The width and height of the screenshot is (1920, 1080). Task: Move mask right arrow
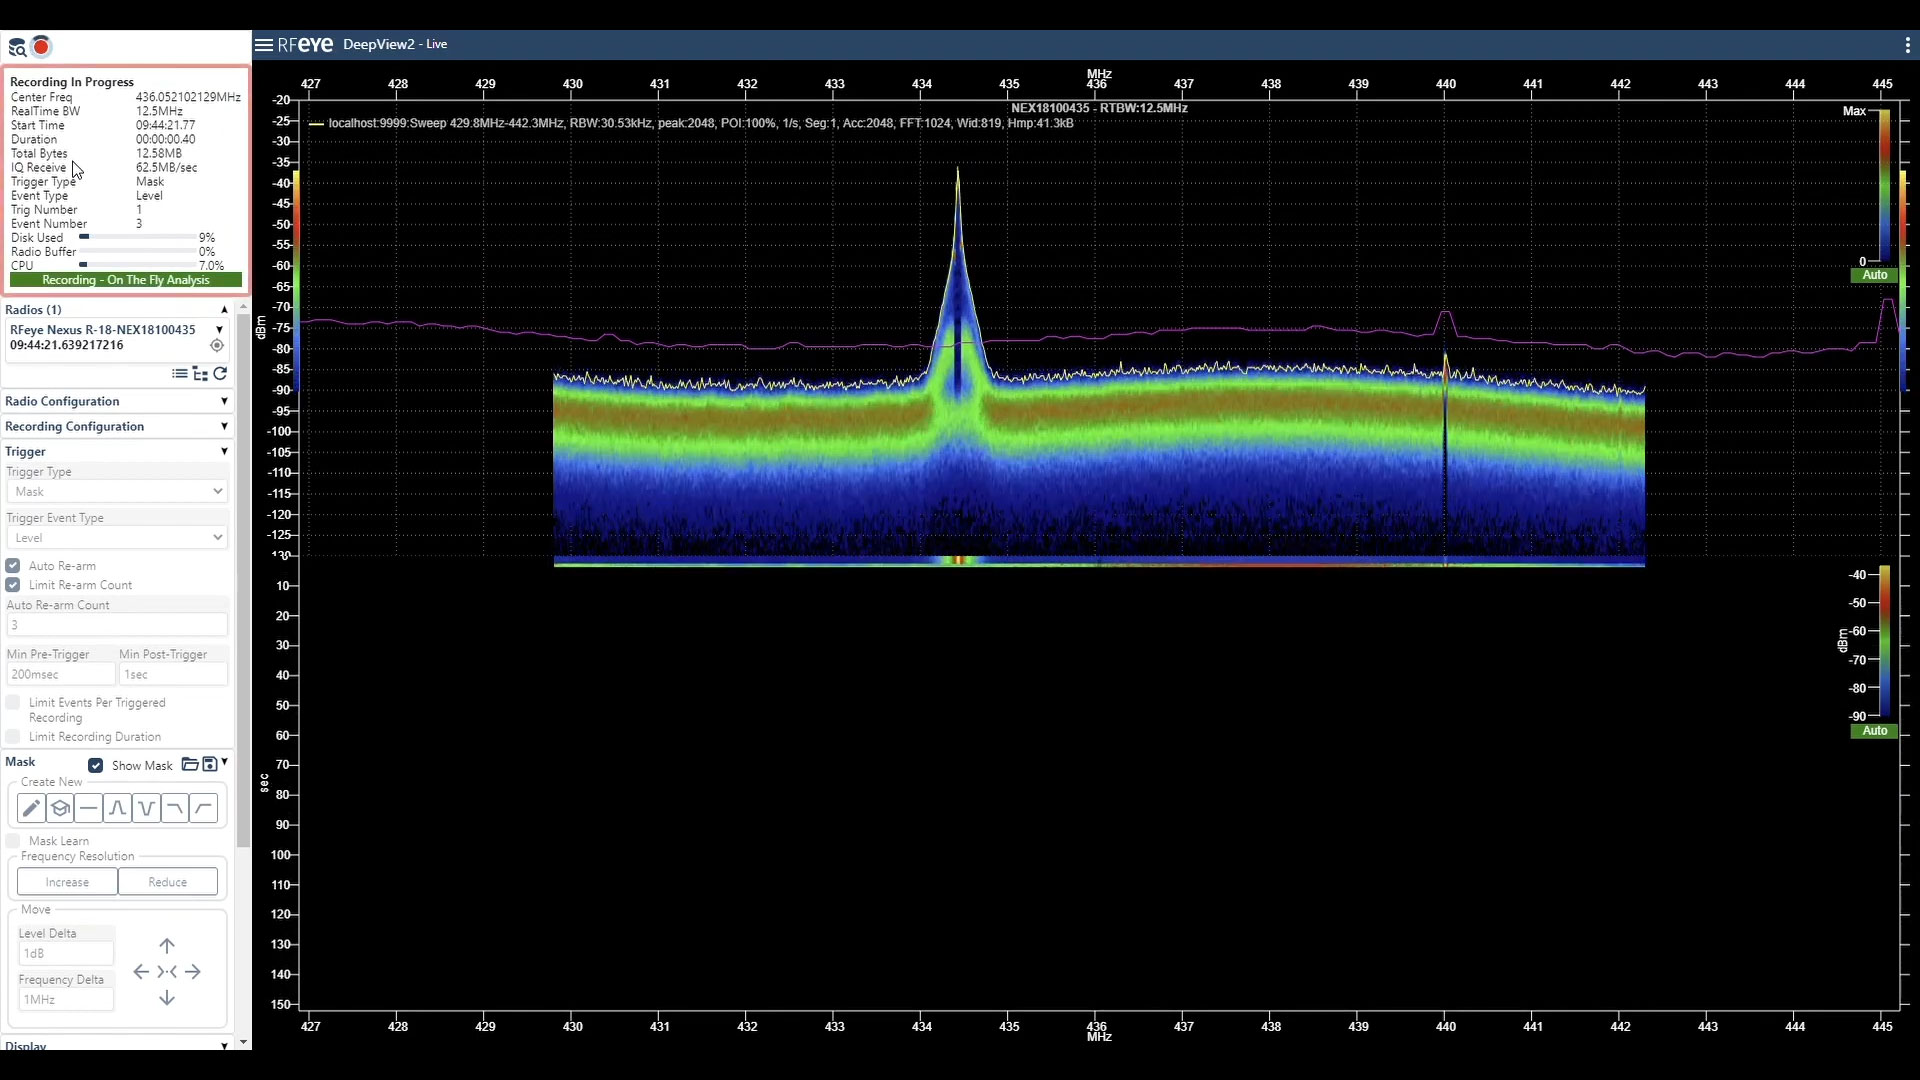193,972
